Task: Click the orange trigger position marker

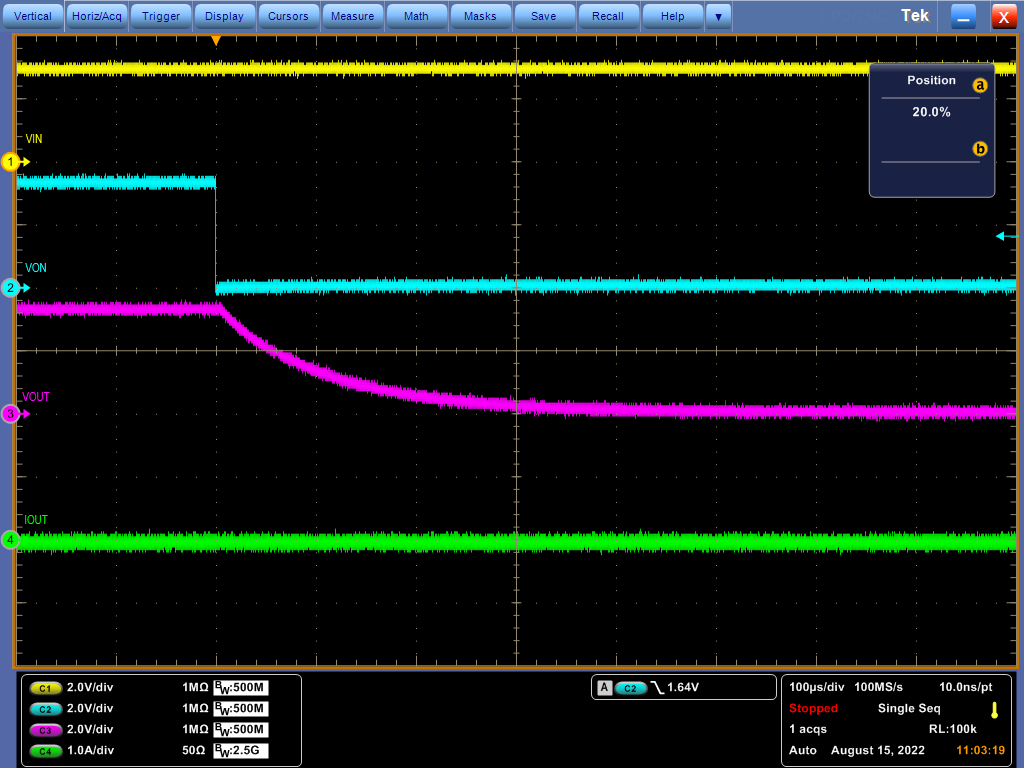Action: 215,40
